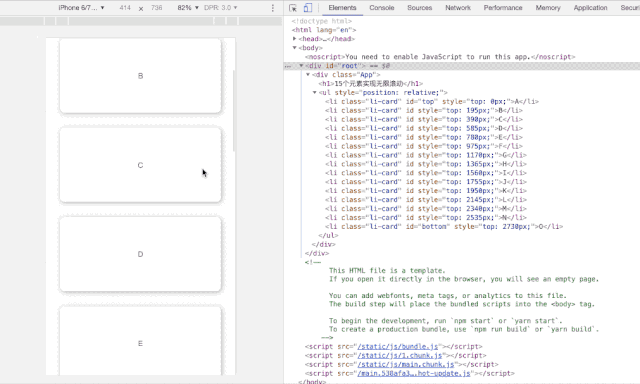Click the ellipsis beside the root div row
Viewport: 640px width, 384px height.
(x=288, y=66)
